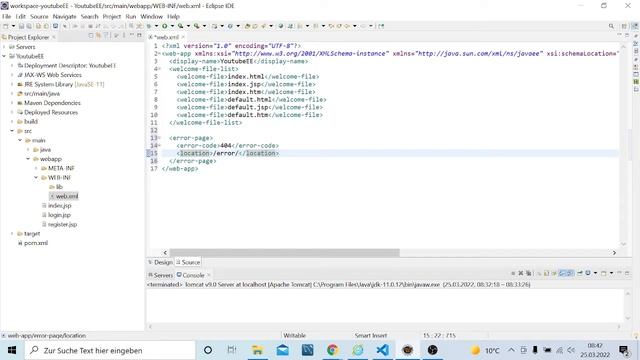This screenshot has height=360, width=640.
Task: Open Google Chrome from Windows taskbar
Action: [x=333, y=350]
